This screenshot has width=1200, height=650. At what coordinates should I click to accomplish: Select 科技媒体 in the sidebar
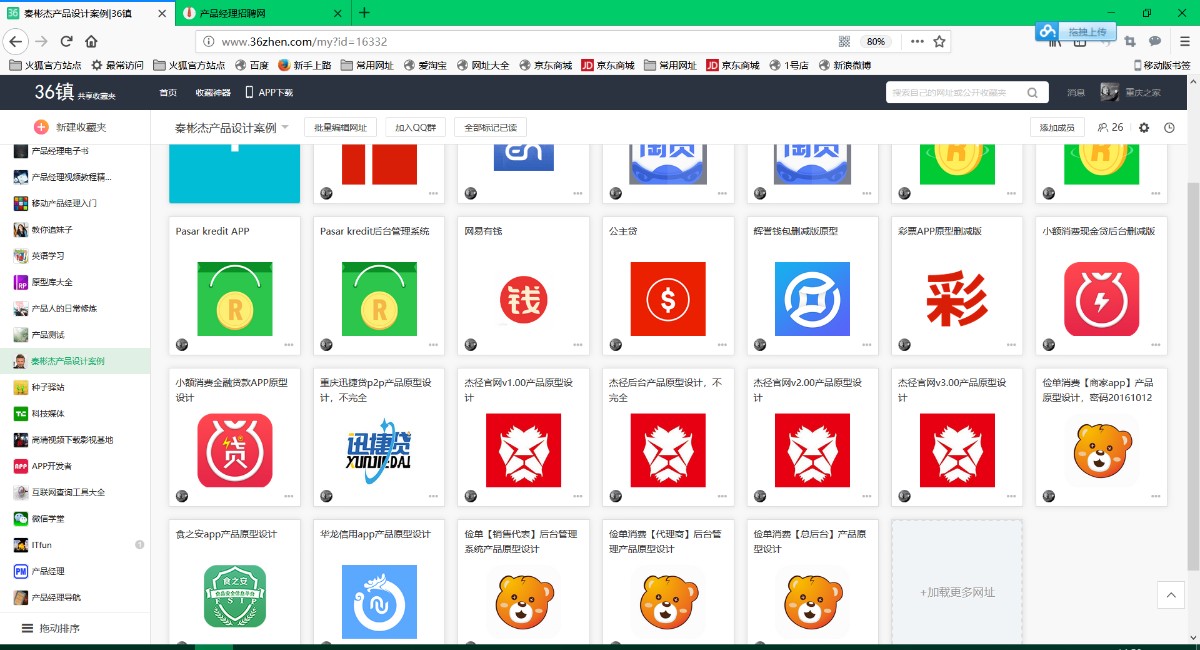[75, 413]
